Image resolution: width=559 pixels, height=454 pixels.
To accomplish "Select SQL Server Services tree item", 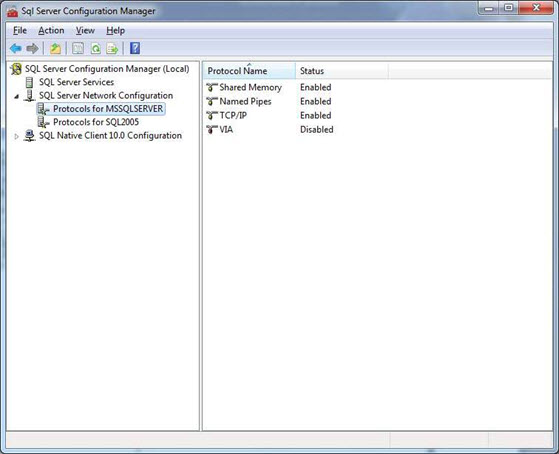I will pyautogui.click(x=76, y=82).
